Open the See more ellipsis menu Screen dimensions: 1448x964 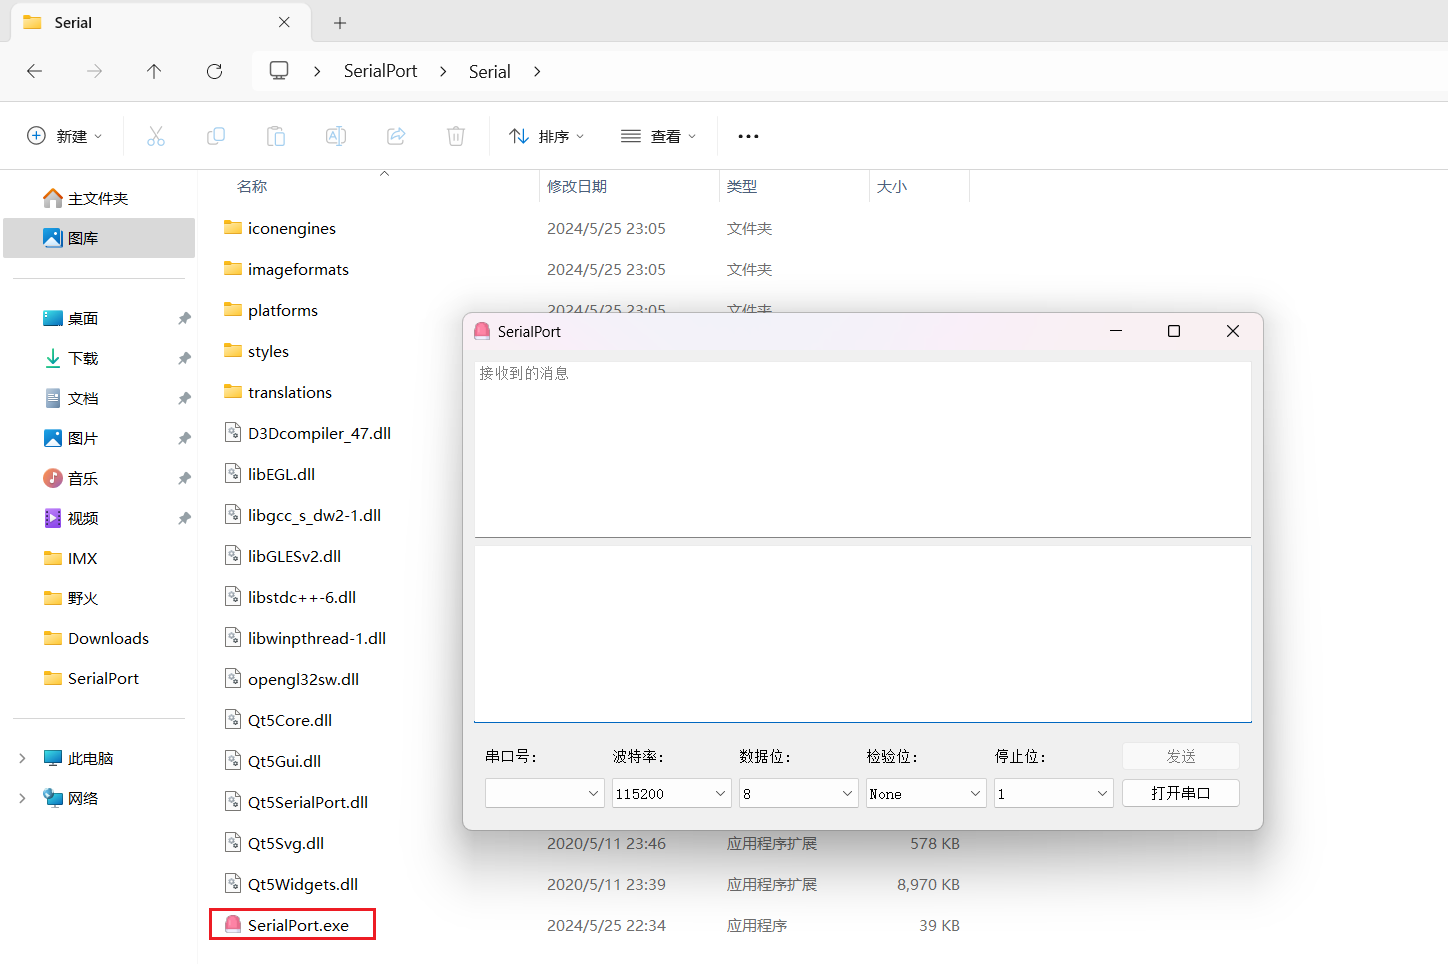click(x=748, y=136)
